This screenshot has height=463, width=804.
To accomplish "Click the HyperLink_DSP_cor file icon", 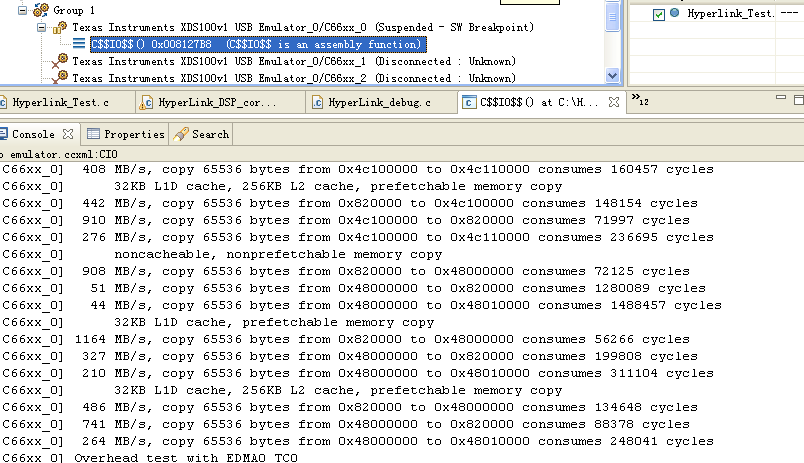I will point(146,103).
